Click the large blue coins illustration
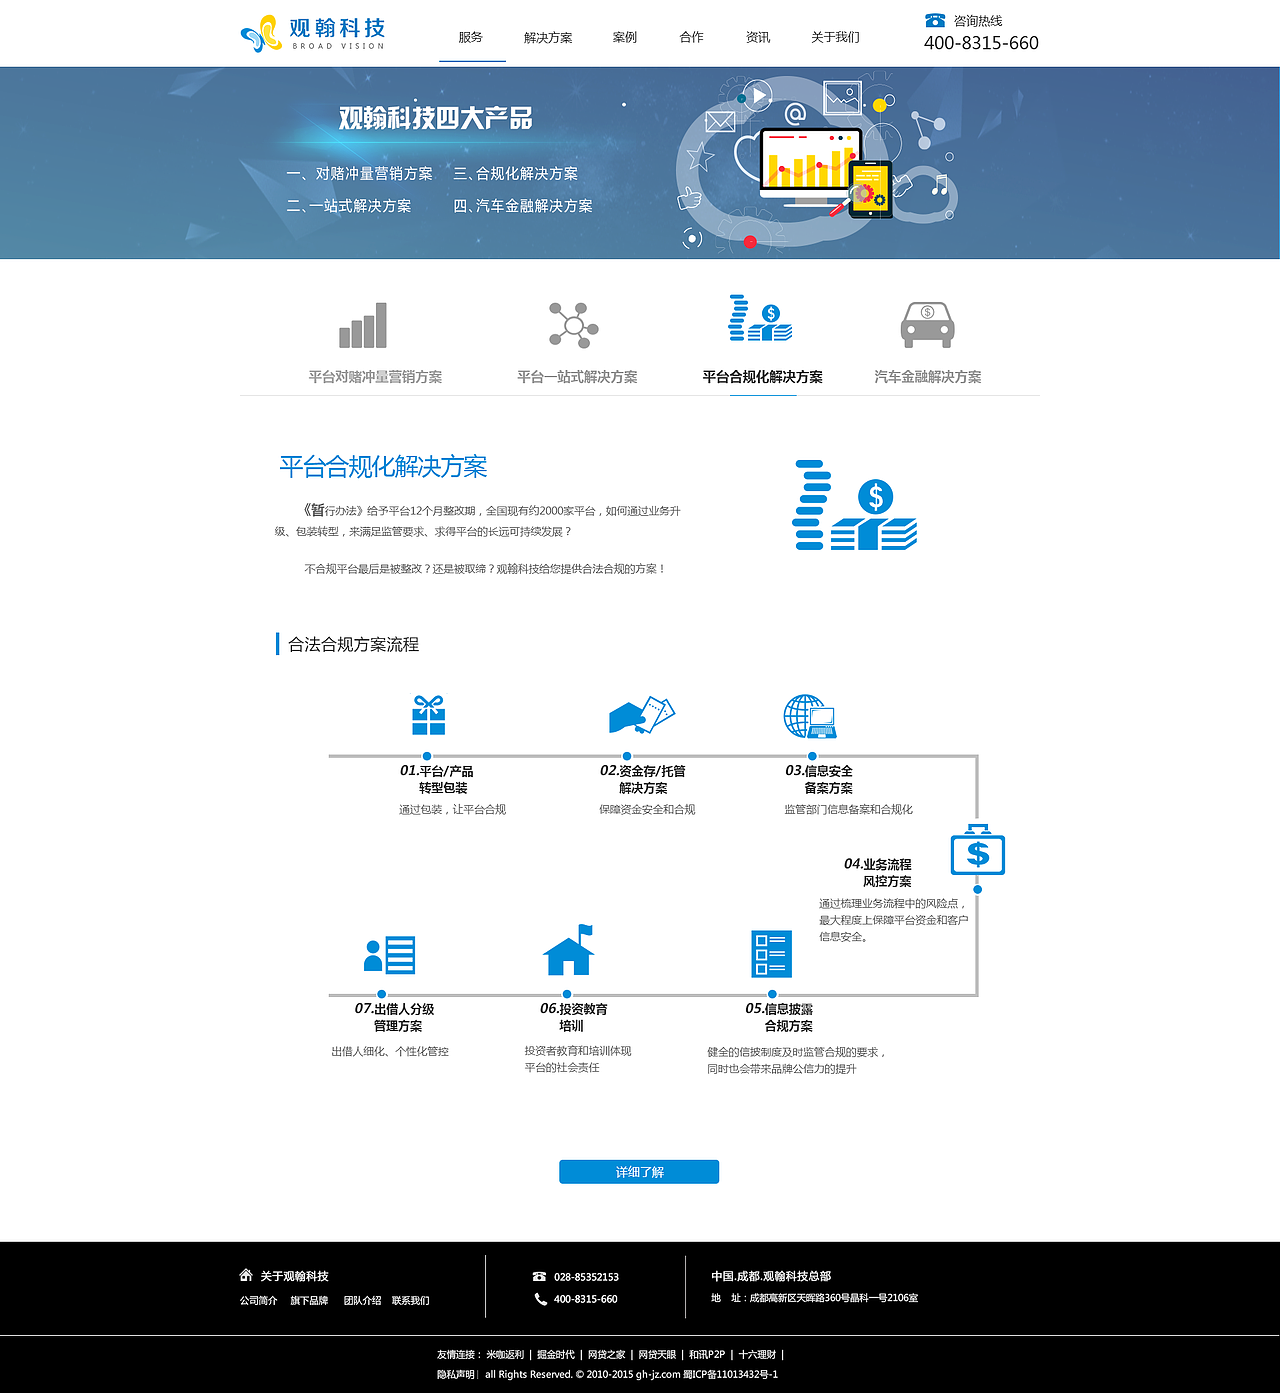 point(855,505)
